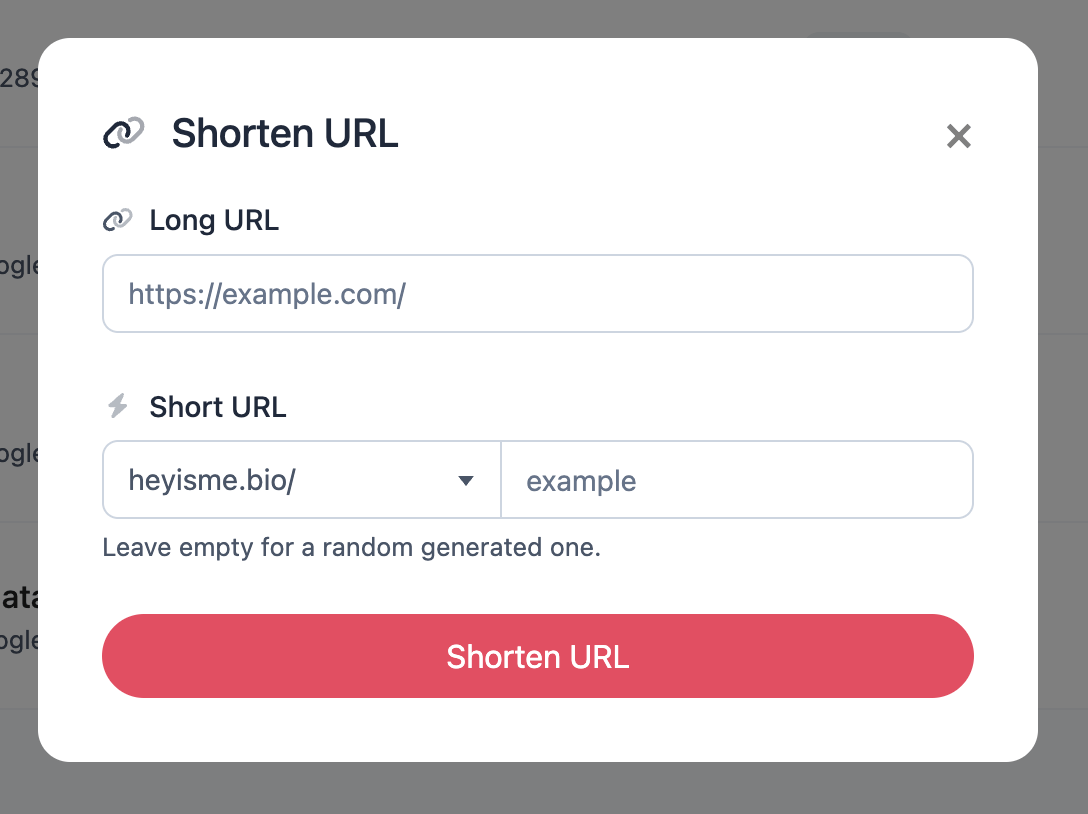Click the chain link icon beside Shorten URL title
This screenshot has width=1088, height=814.
pyautogui.click(x=122, y=132)
